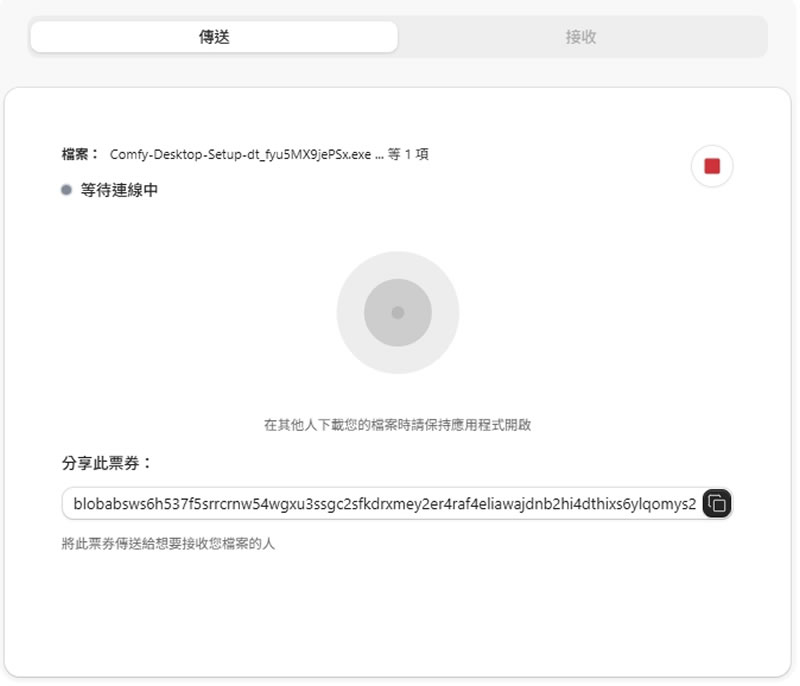Click the ticket text field starting with blobabsws6h
Viewport: 800px width, 686px height.
384,504
